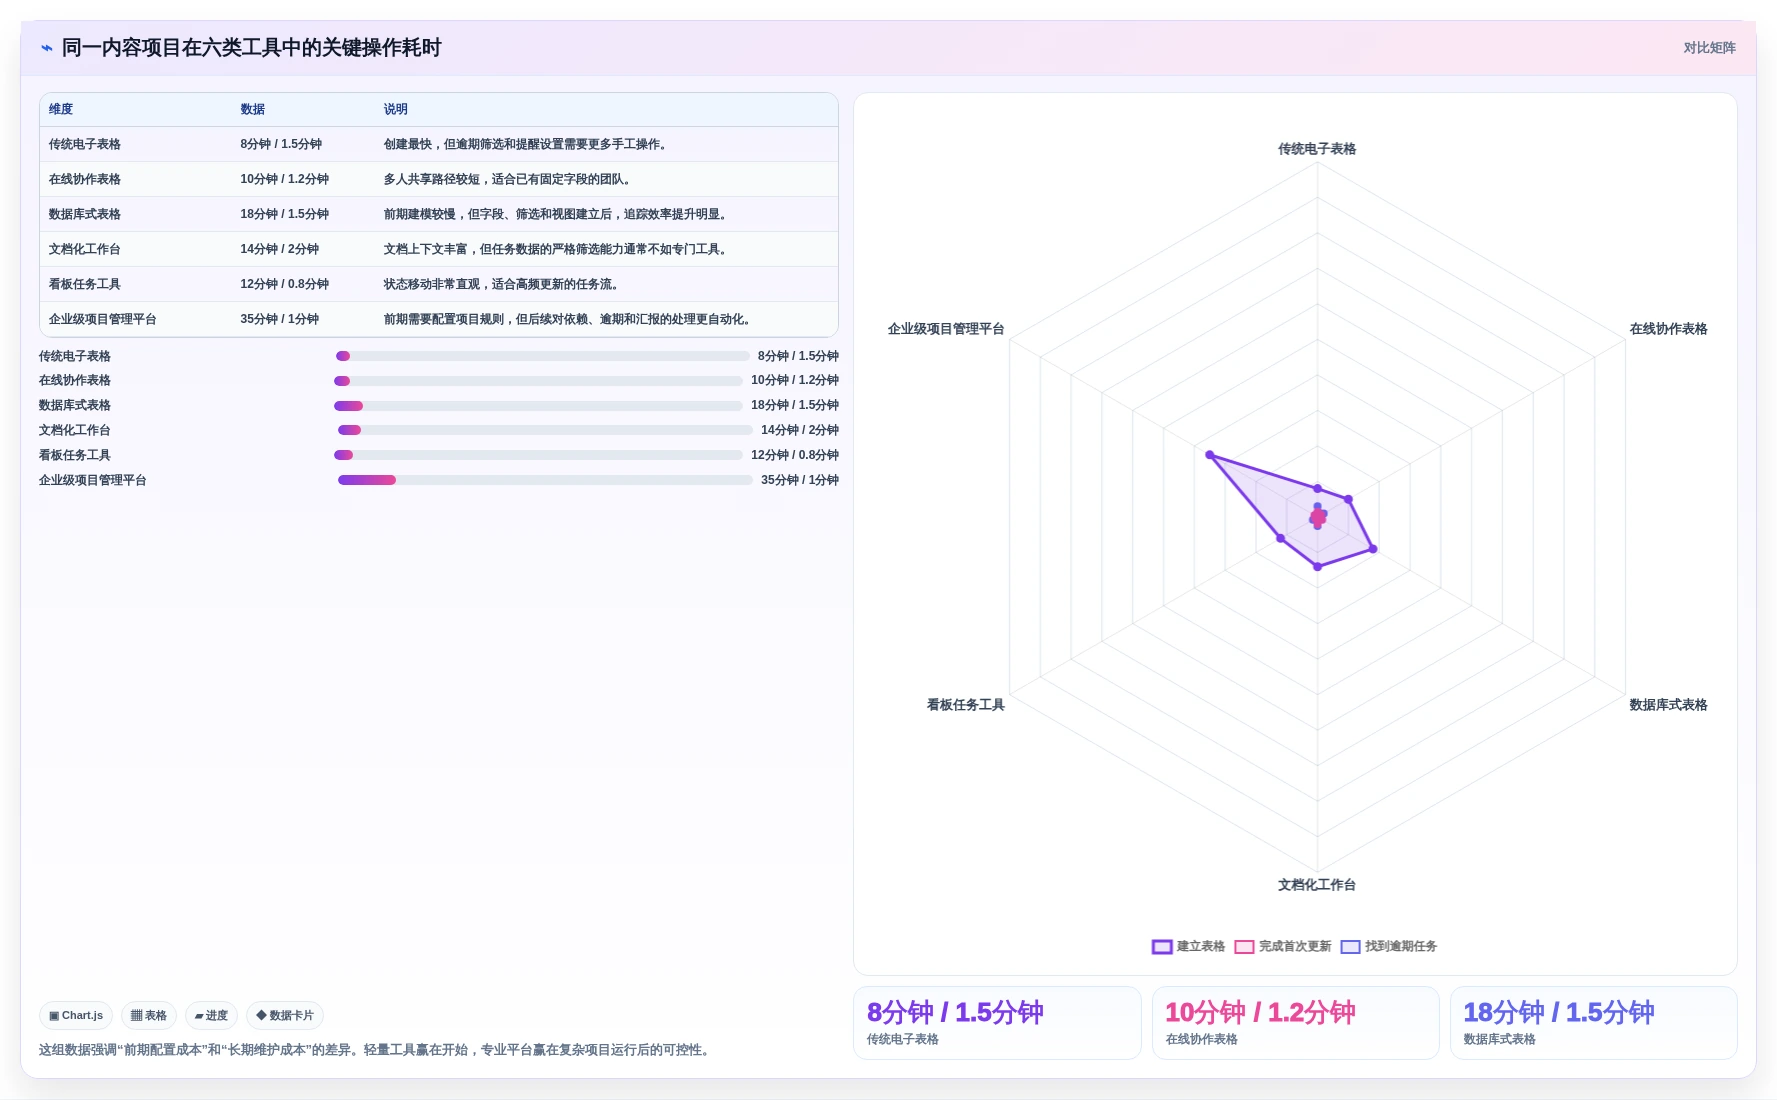This screenshot has height=1100, width=1777.
Task: Select the 企业级项目管理平台 table row name
Action: pyautogui.click(x=103, y=319)
